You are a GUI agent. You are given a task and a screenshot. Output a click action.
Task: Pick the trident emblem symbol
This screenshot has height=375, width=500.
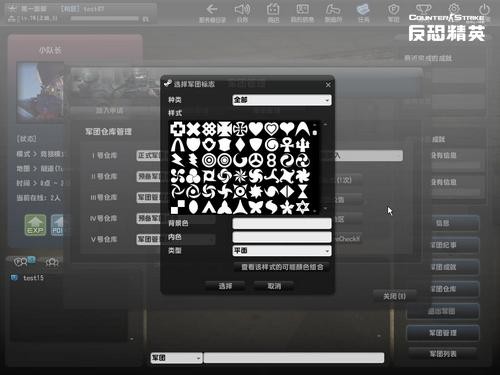(x=302, y=145)
